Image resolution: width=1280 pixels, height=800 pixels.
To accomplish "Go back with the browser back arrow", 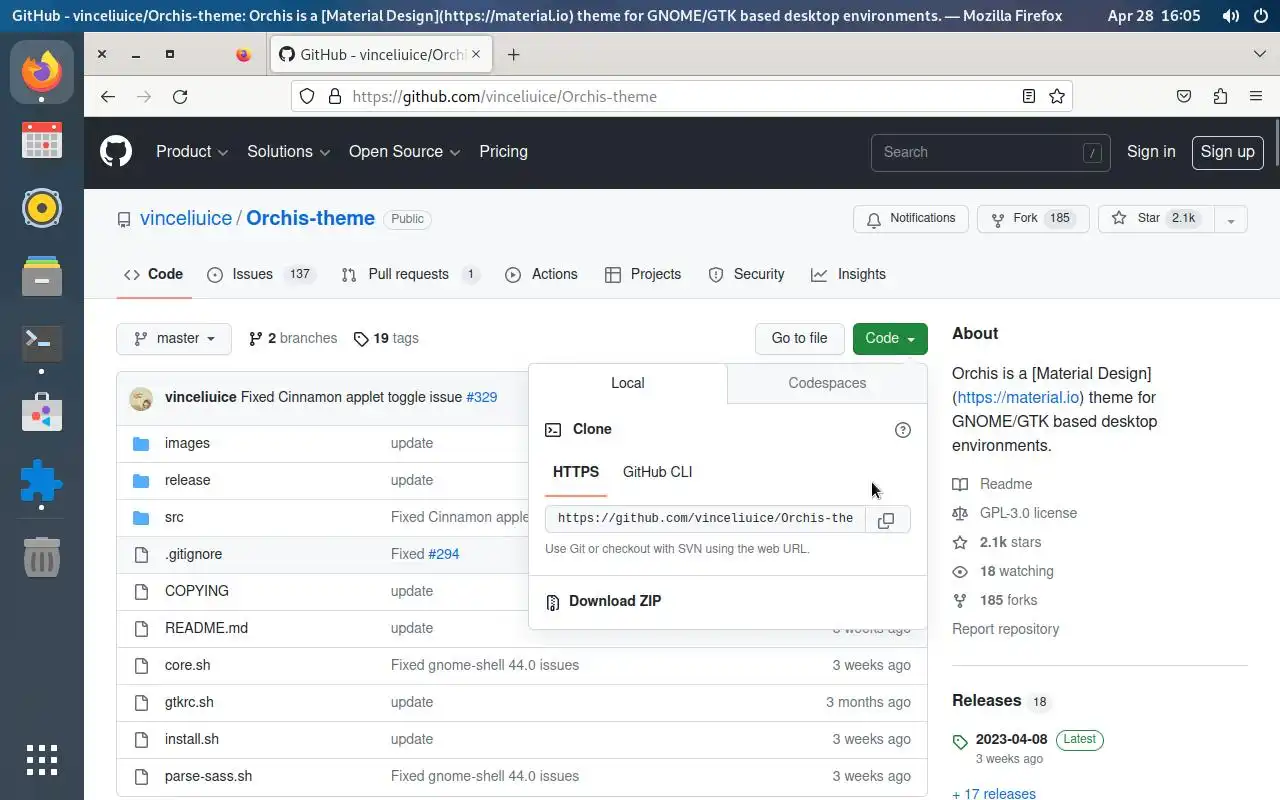I will click(x=108, y=97).
